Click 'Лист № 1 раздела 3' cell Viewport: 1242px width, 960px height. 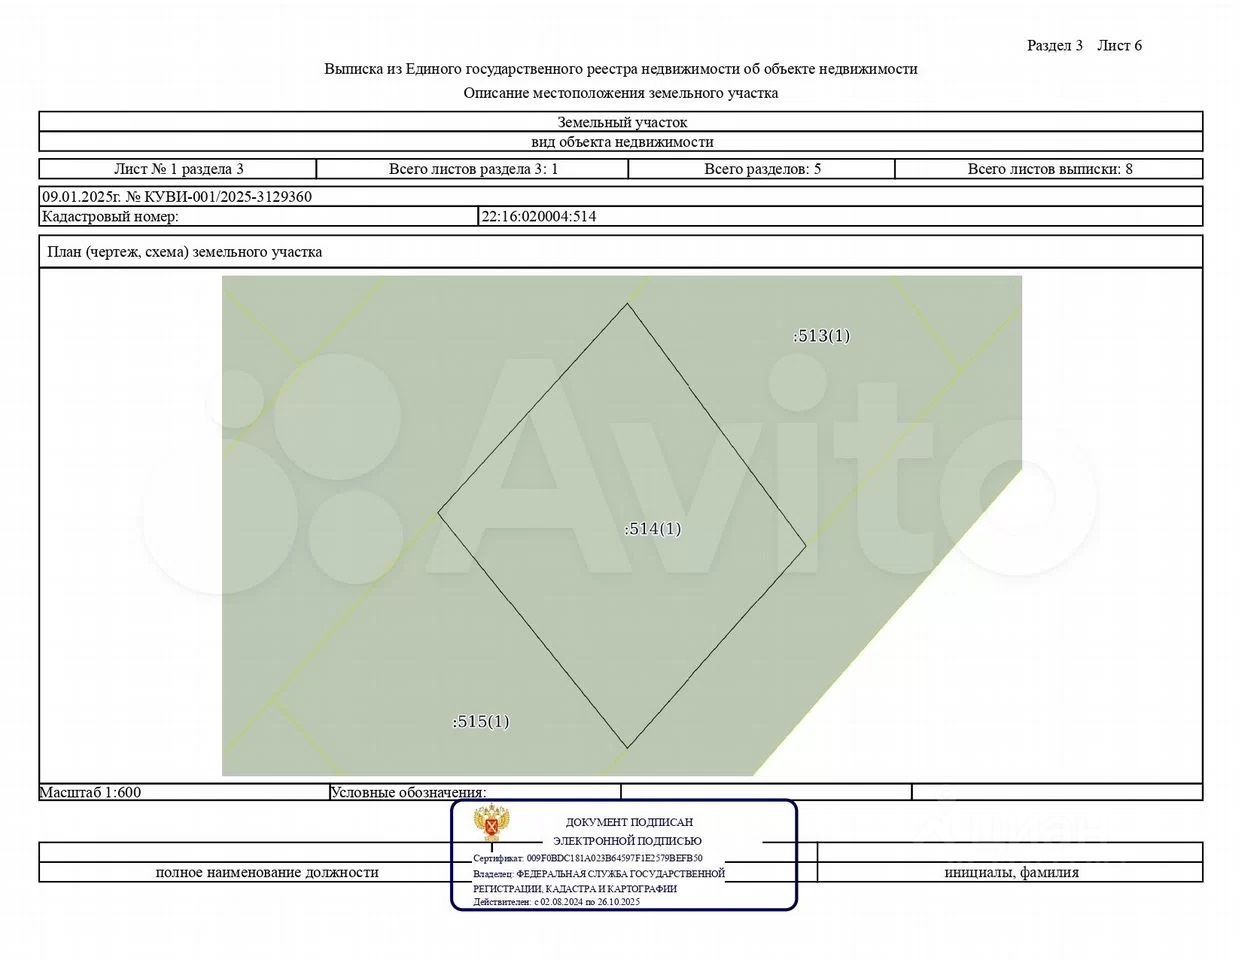point(178,169)
